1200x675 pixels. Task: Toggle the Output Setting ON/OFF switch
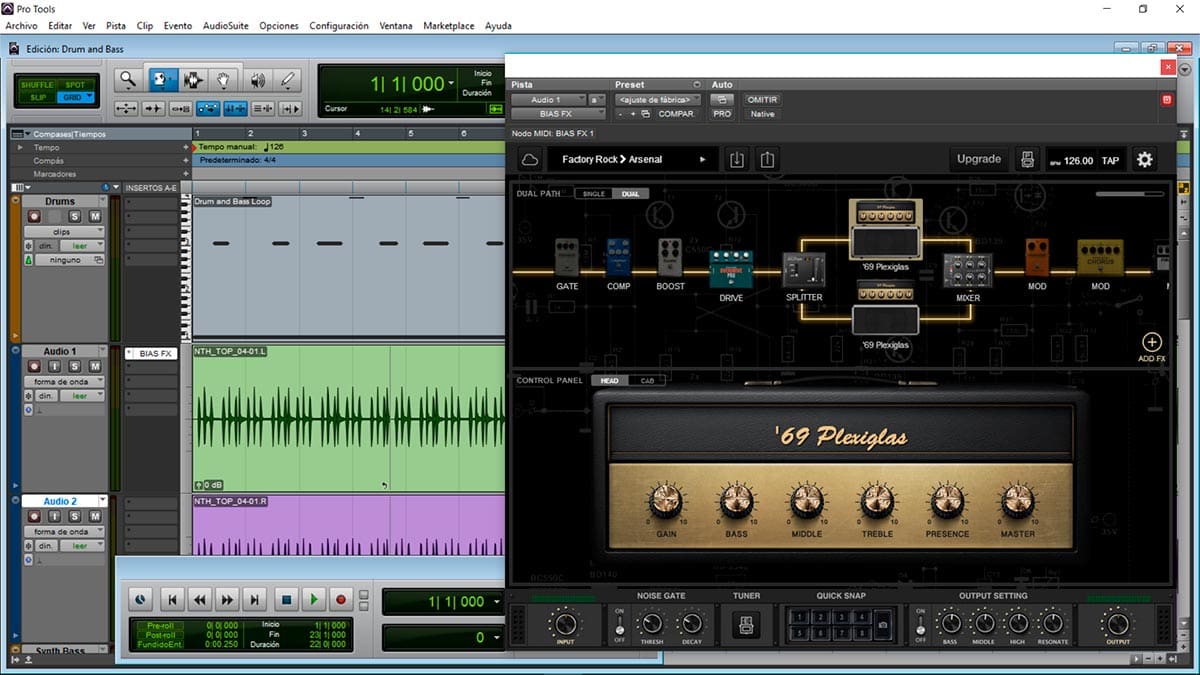tap(920, 625)
